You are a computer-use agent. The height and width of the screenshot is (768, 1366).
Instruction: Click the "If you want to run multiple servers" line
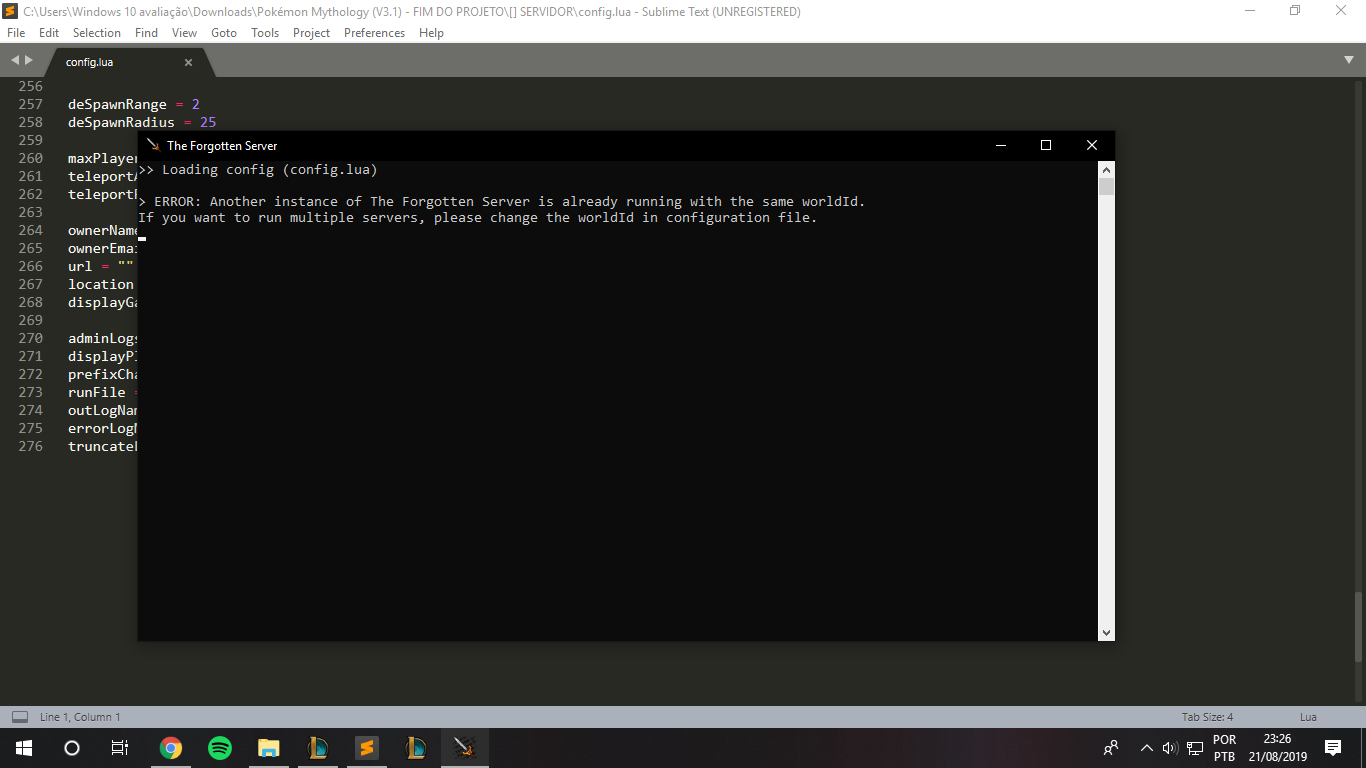(478, 218)
